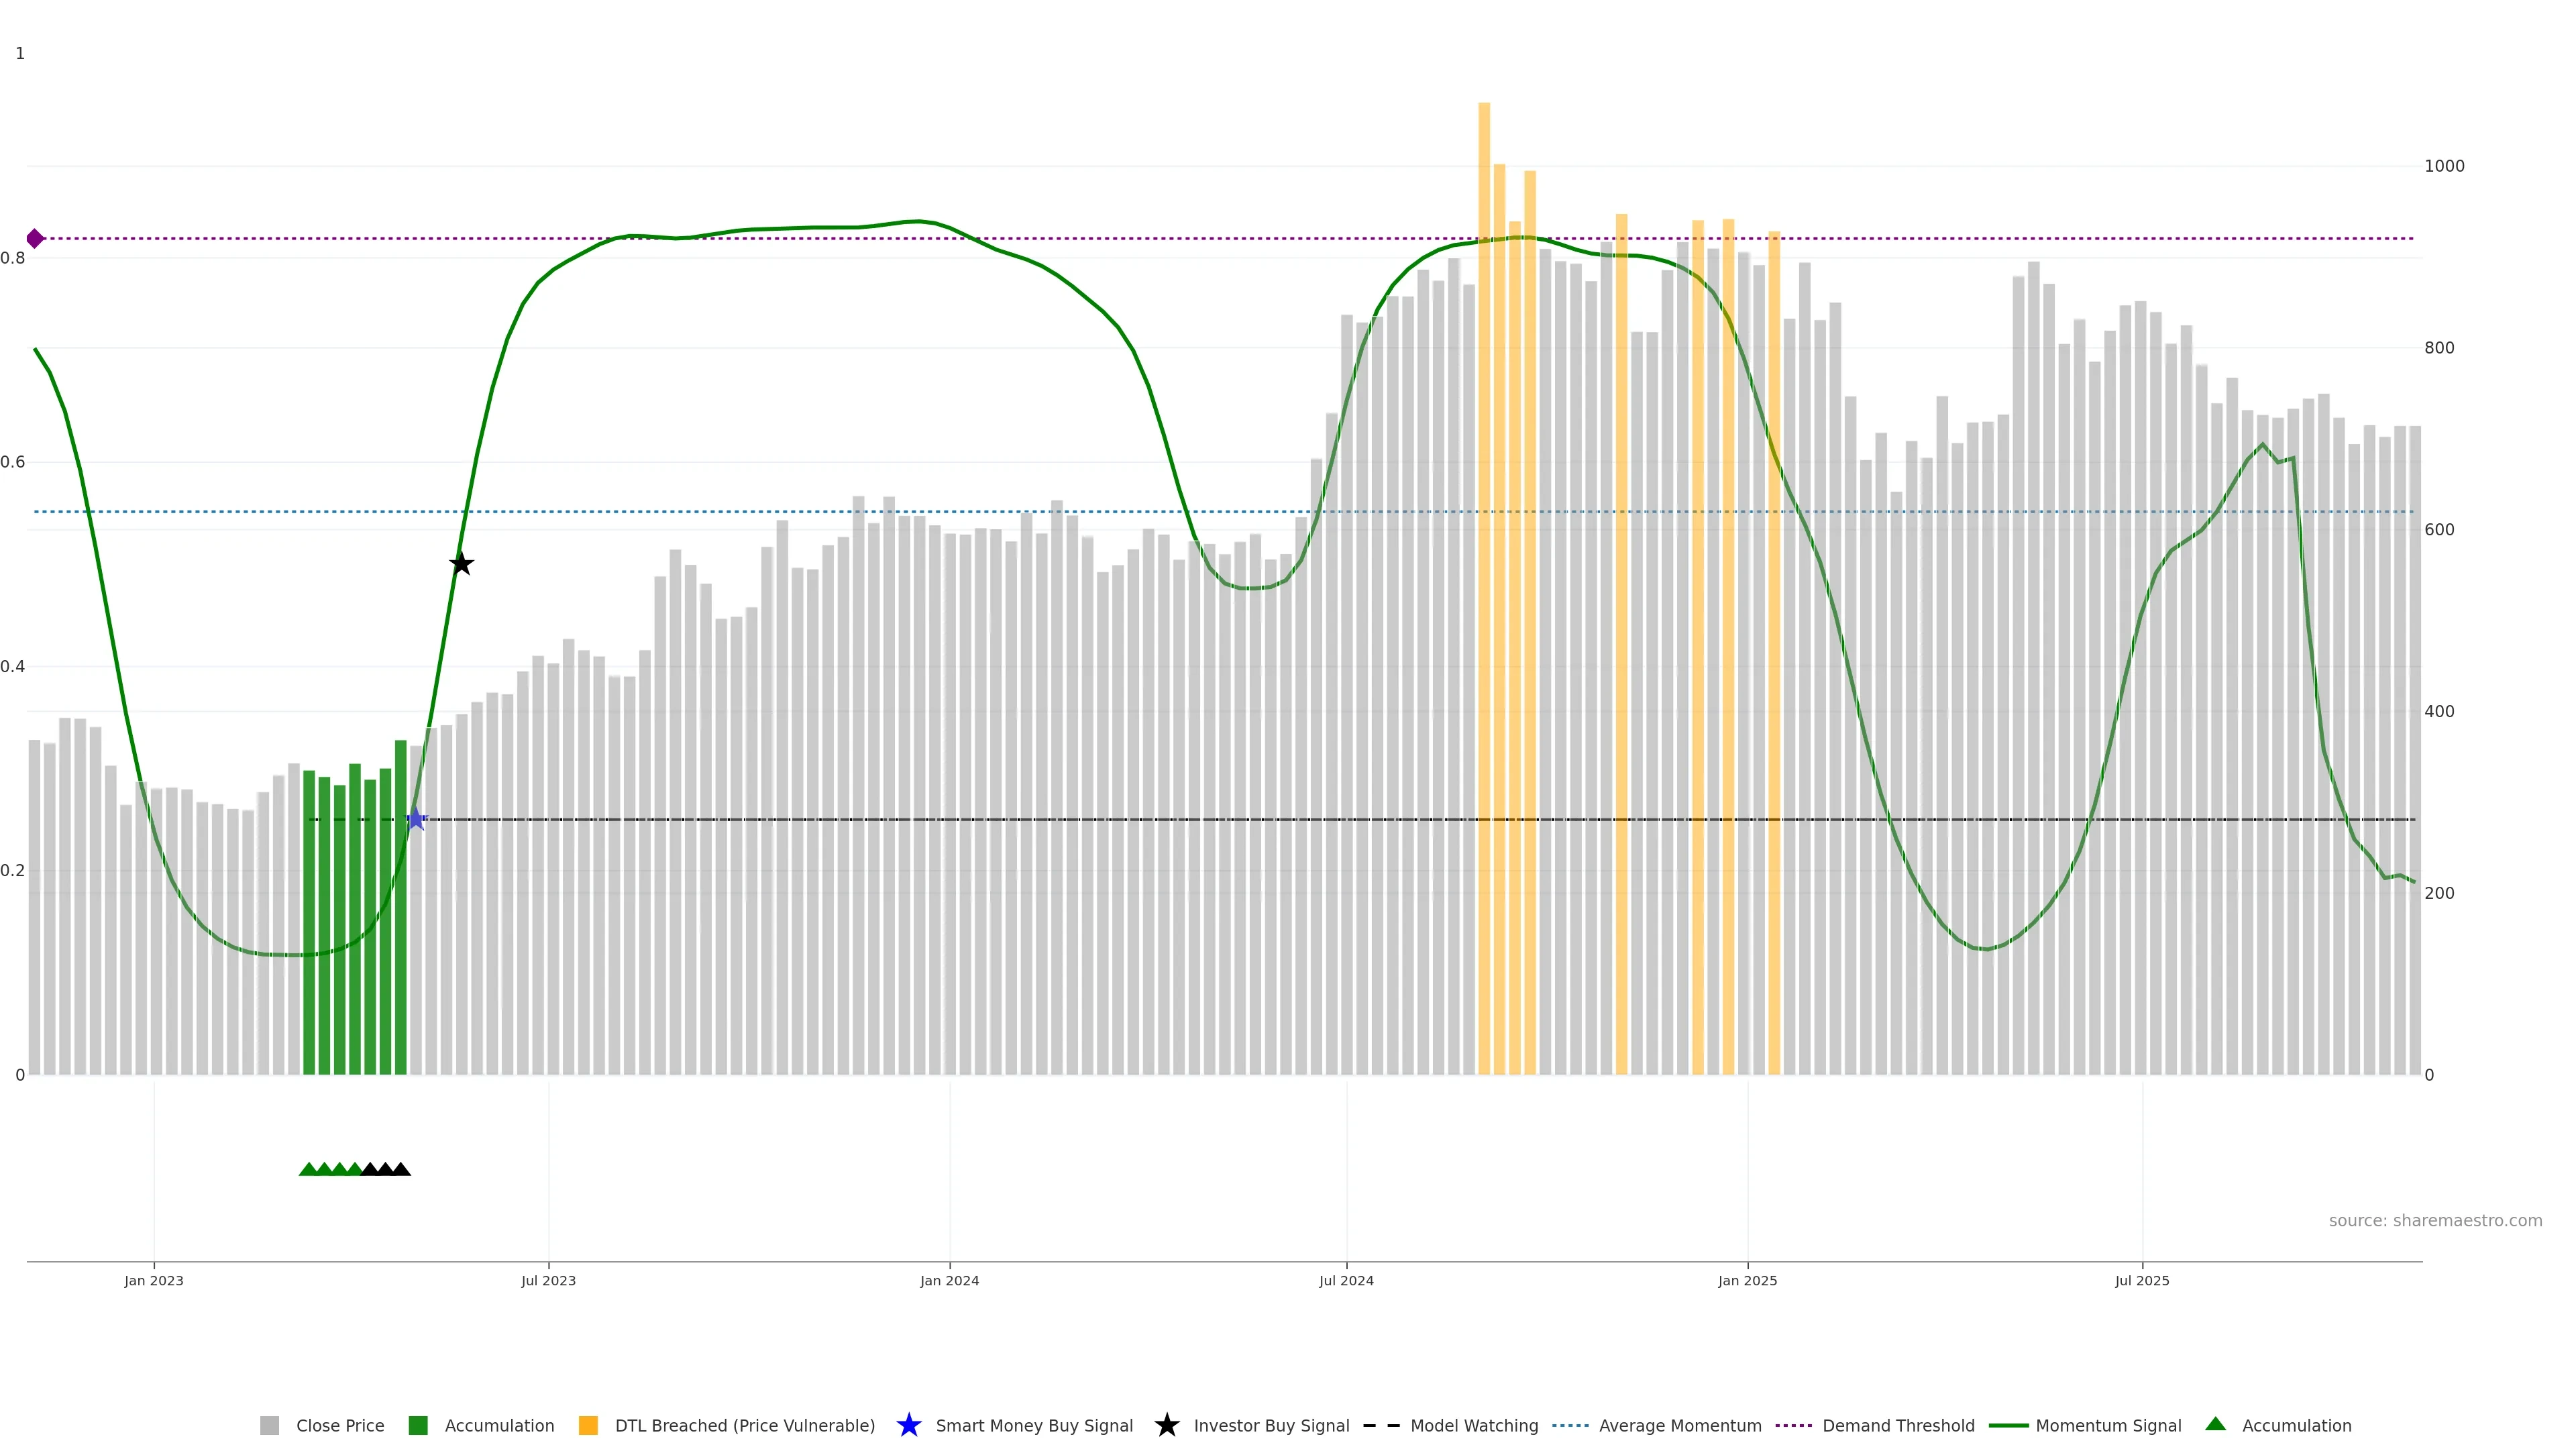Toggle DTL Breached legend entry
The height and width of the screenshot is (1449, 2576).
pyautogui.click(x=744, y=1425)
